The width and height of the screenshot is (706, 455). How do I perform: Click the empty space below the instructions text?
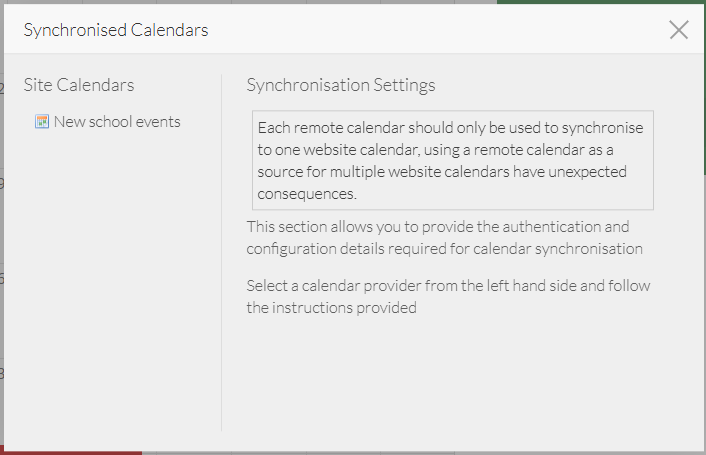tap(450, 380)
